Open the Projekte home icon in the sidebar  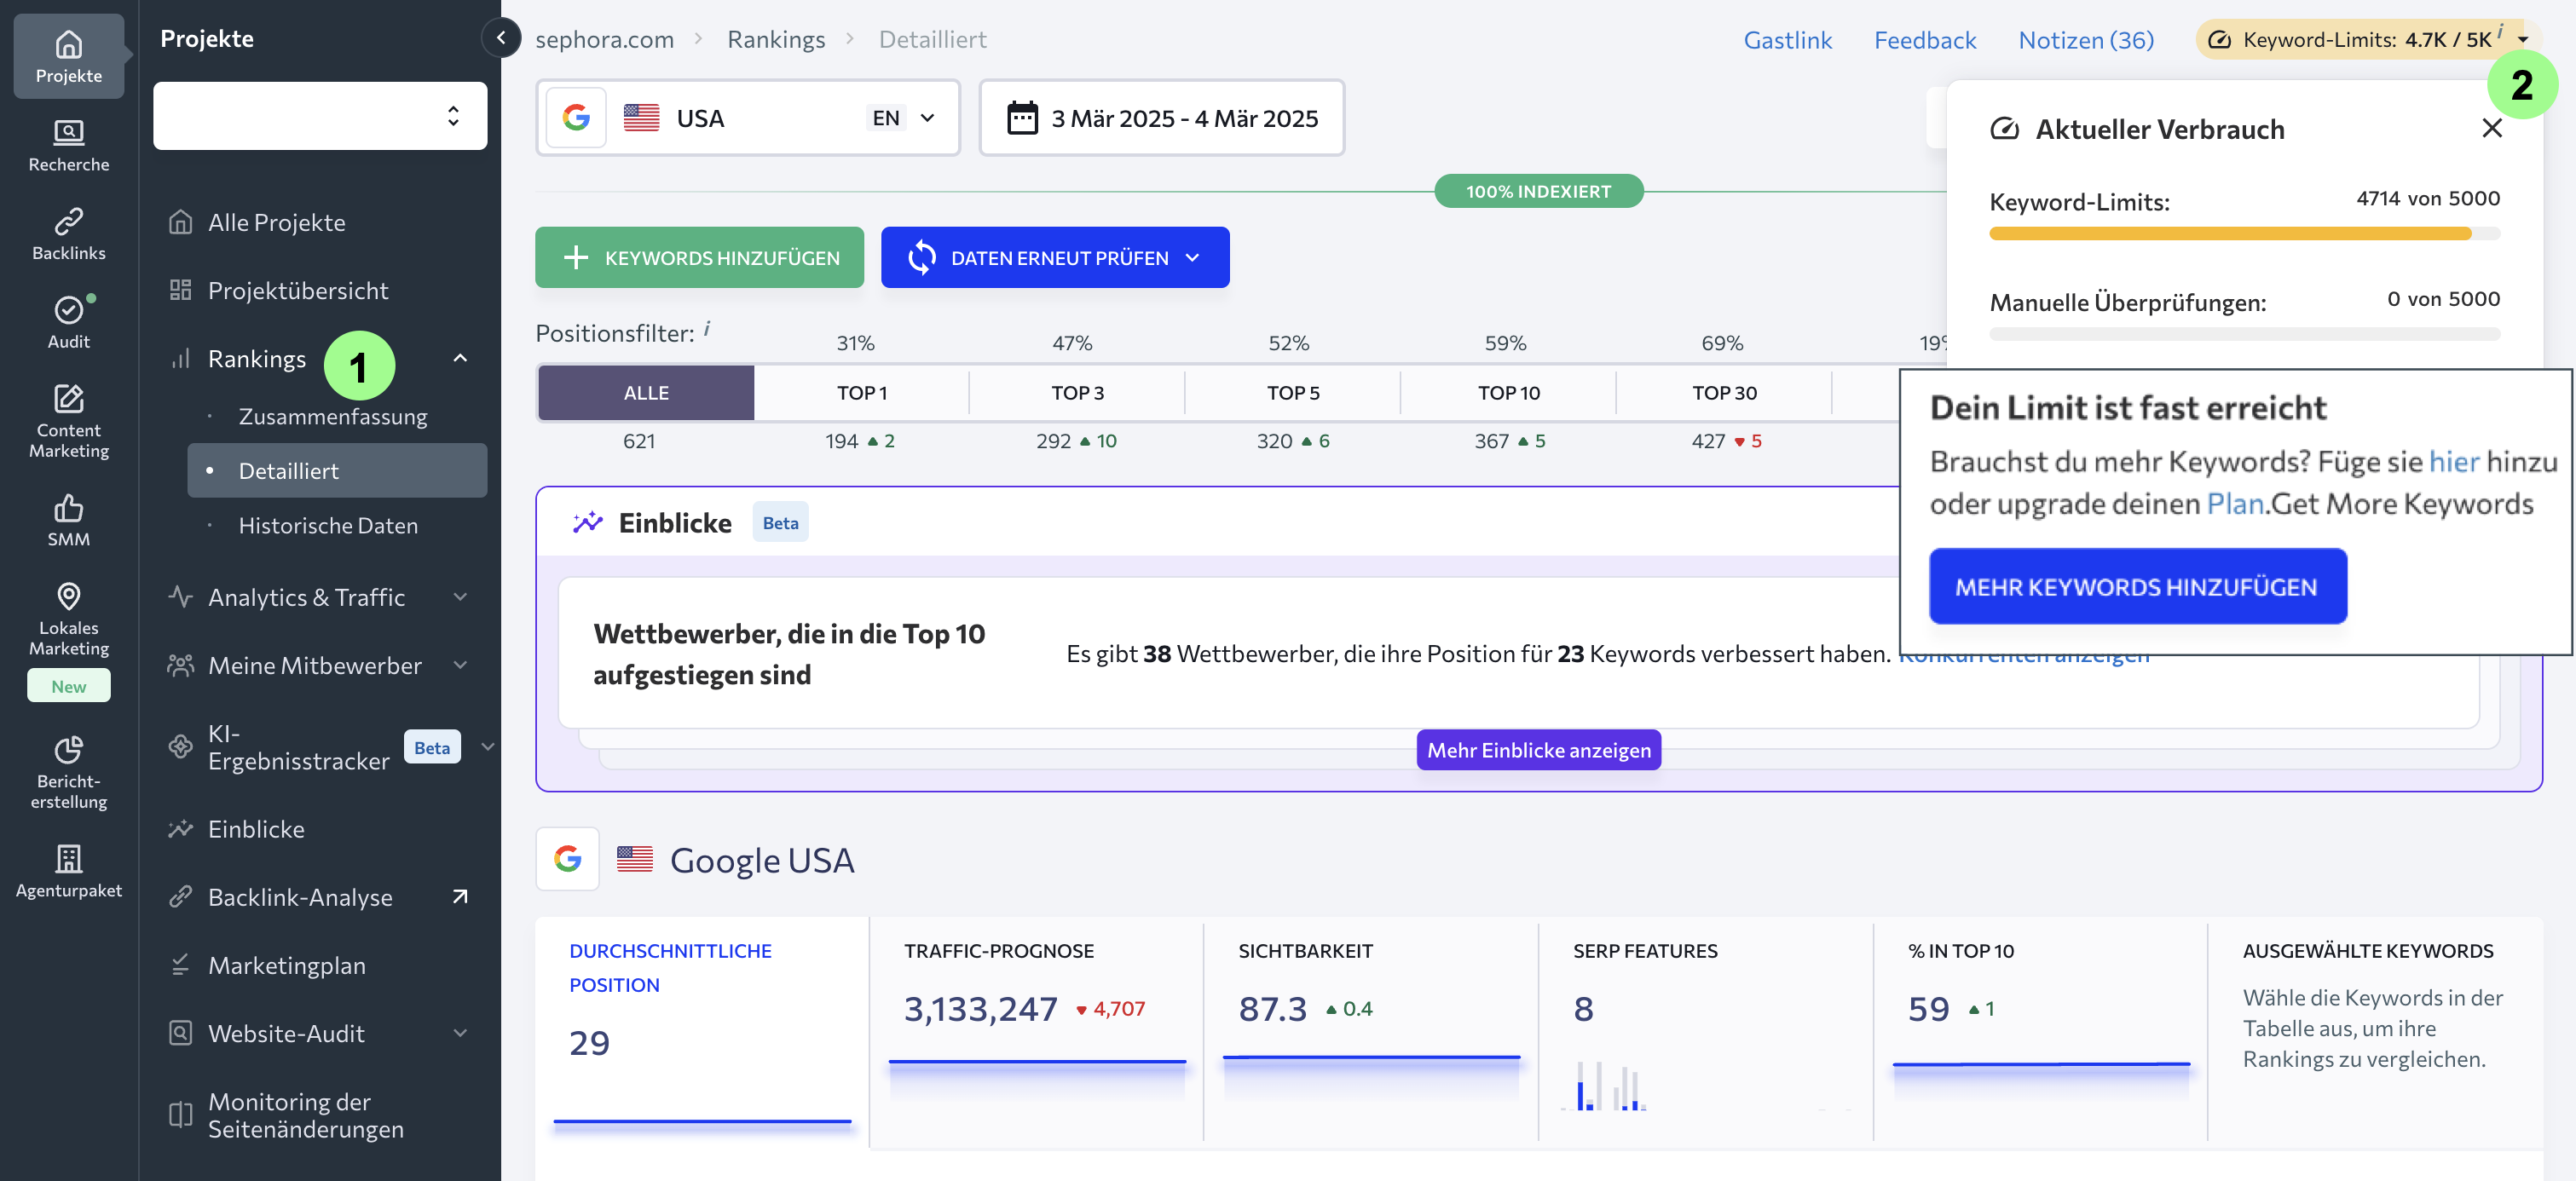(68, 45)
